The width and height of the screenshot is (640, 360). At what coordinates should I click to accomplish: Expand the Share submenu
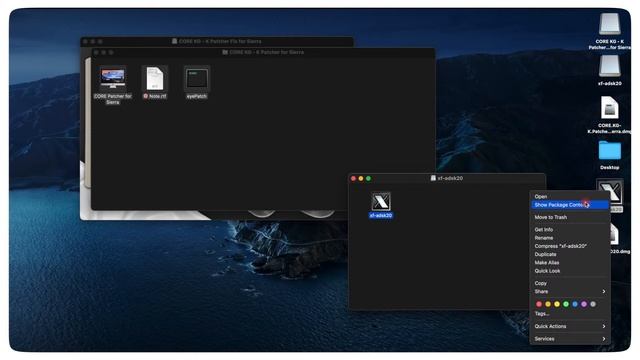point(570,291)
